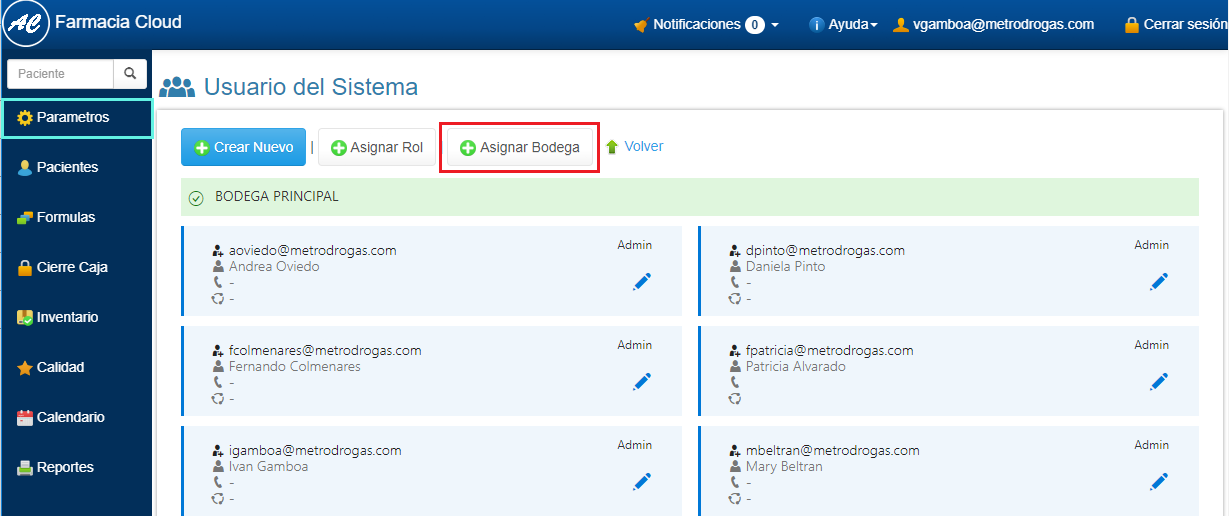Edit Mary Beltran using the pencil icon
Viewport: 1229px width, 516px height.
tap(1159, 482)
